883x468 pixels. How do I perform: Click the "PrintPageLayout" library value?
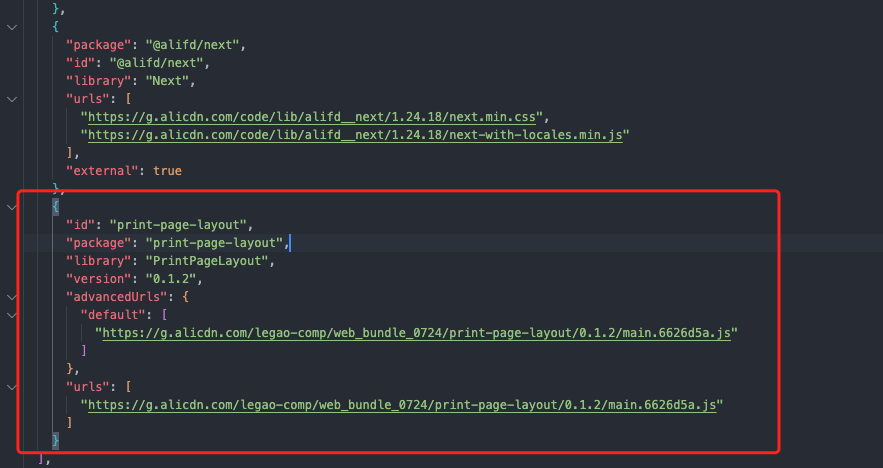coord(207,261)
